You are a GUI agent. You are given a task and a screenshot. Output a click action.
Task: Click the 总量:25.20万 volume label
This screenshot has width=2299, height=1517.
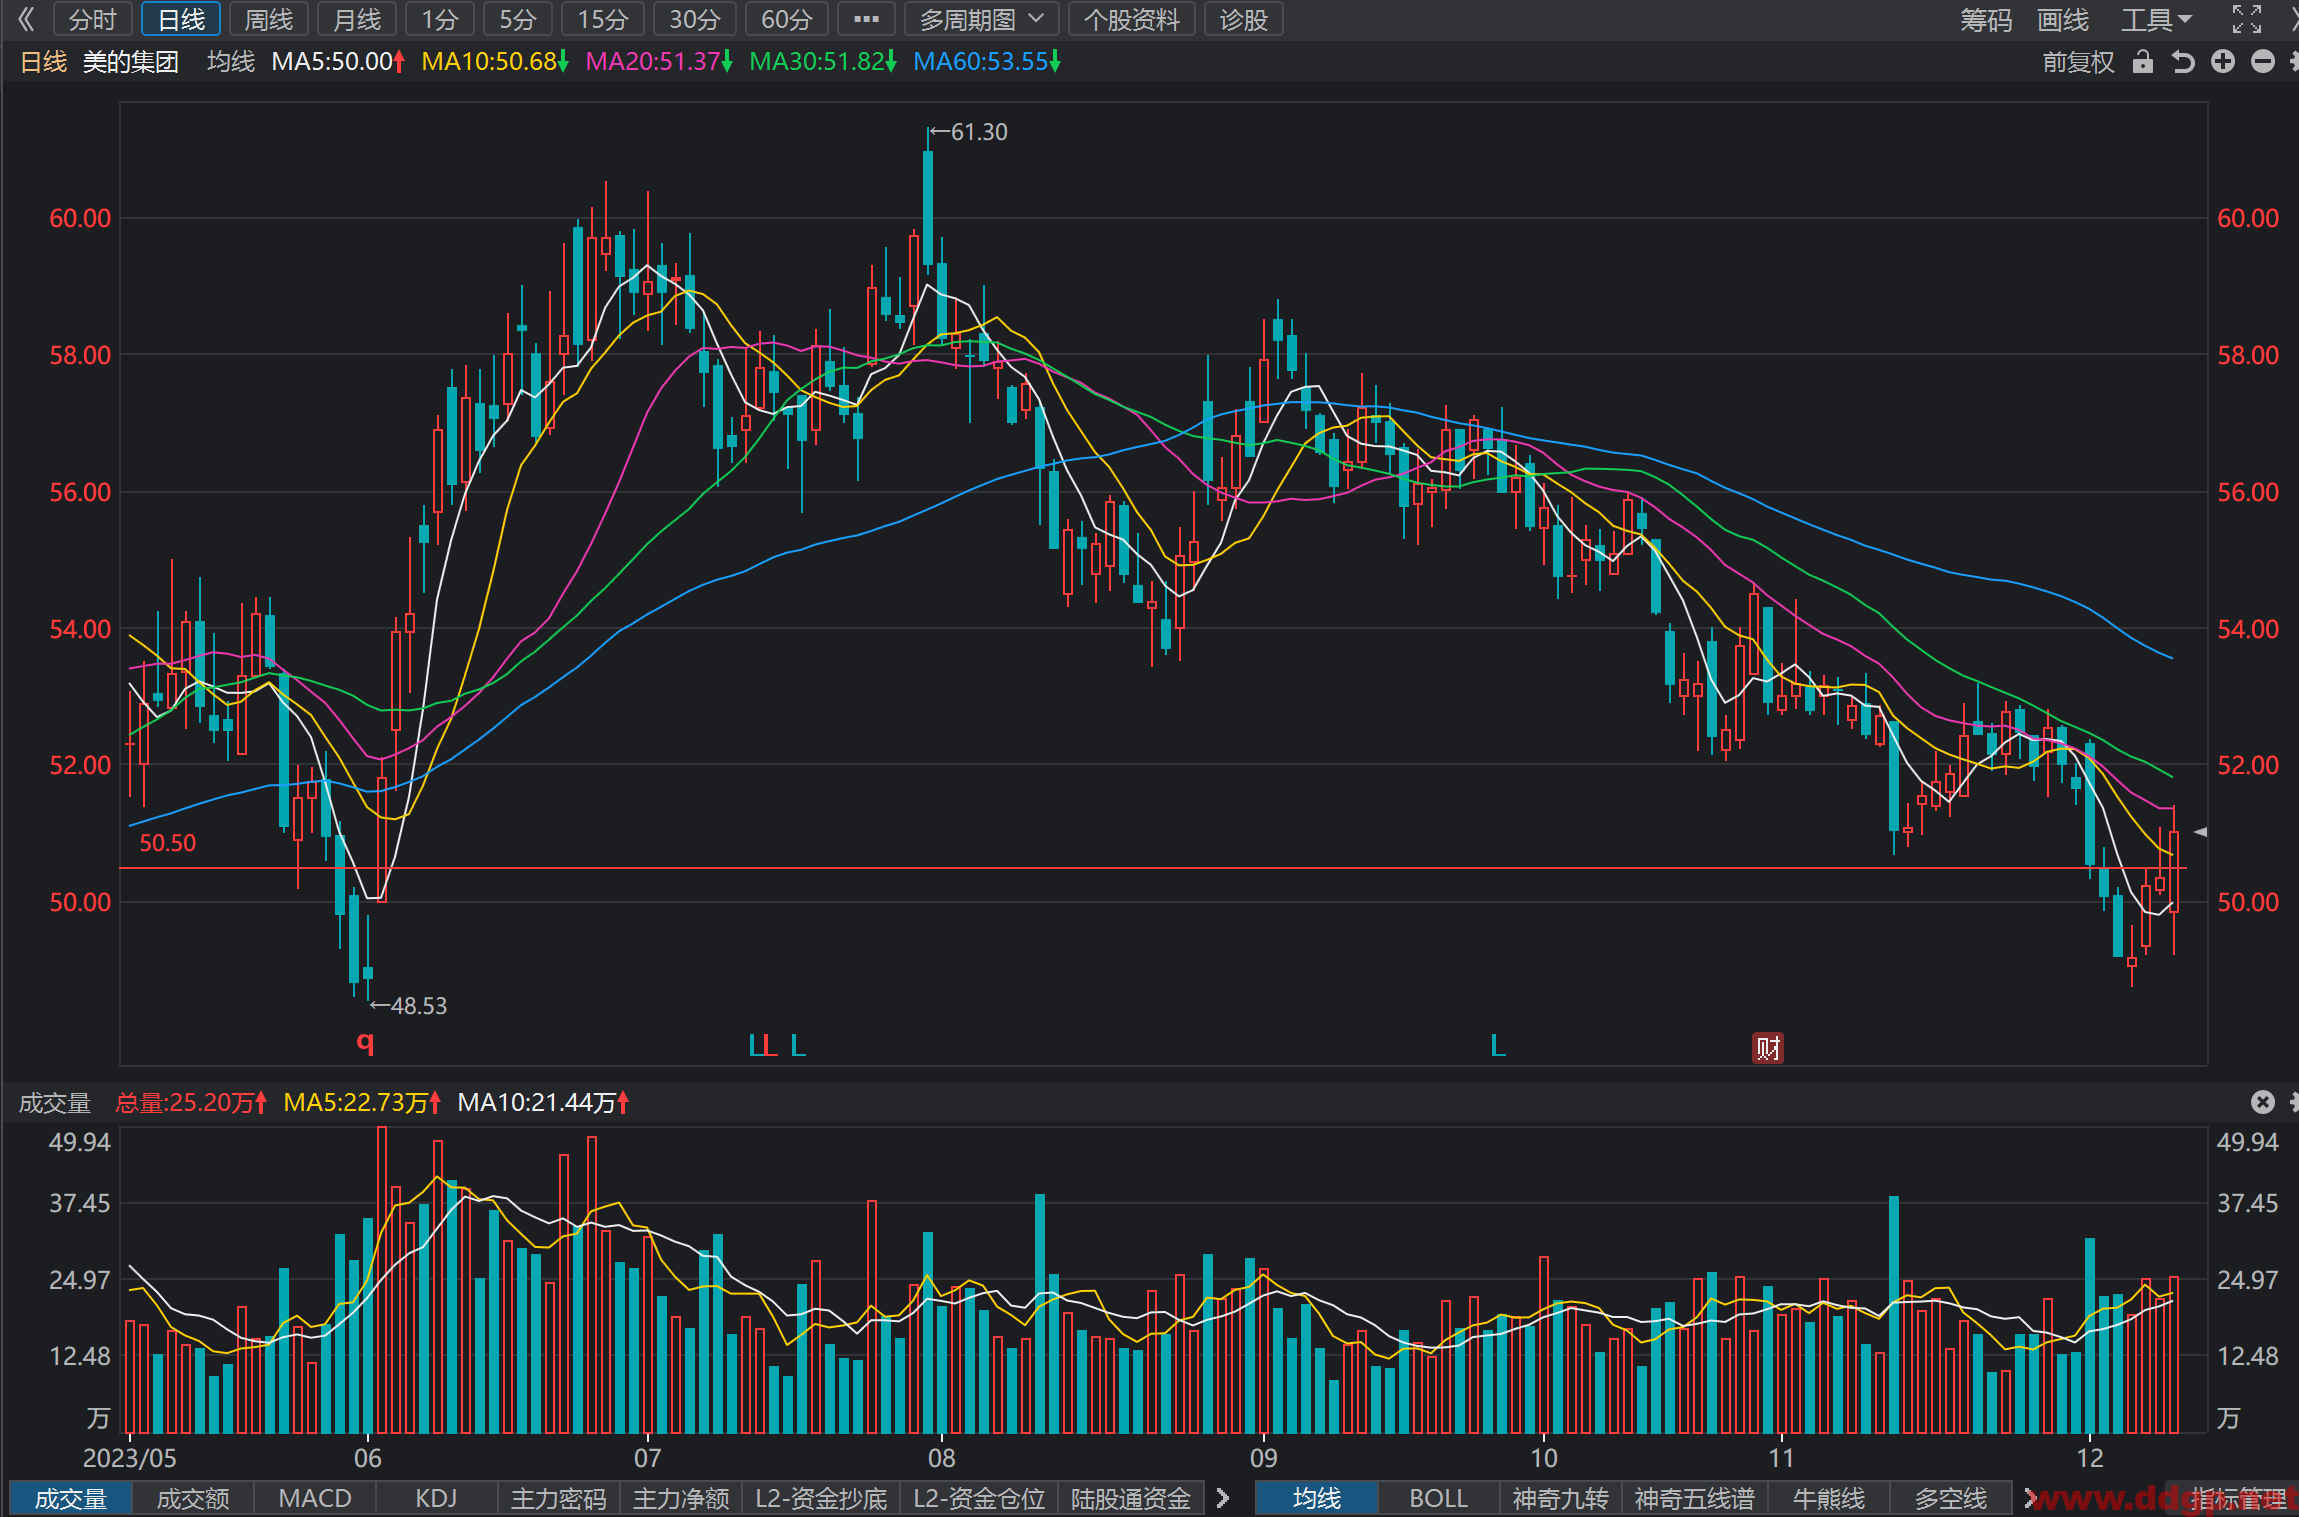coord(191,1103)
